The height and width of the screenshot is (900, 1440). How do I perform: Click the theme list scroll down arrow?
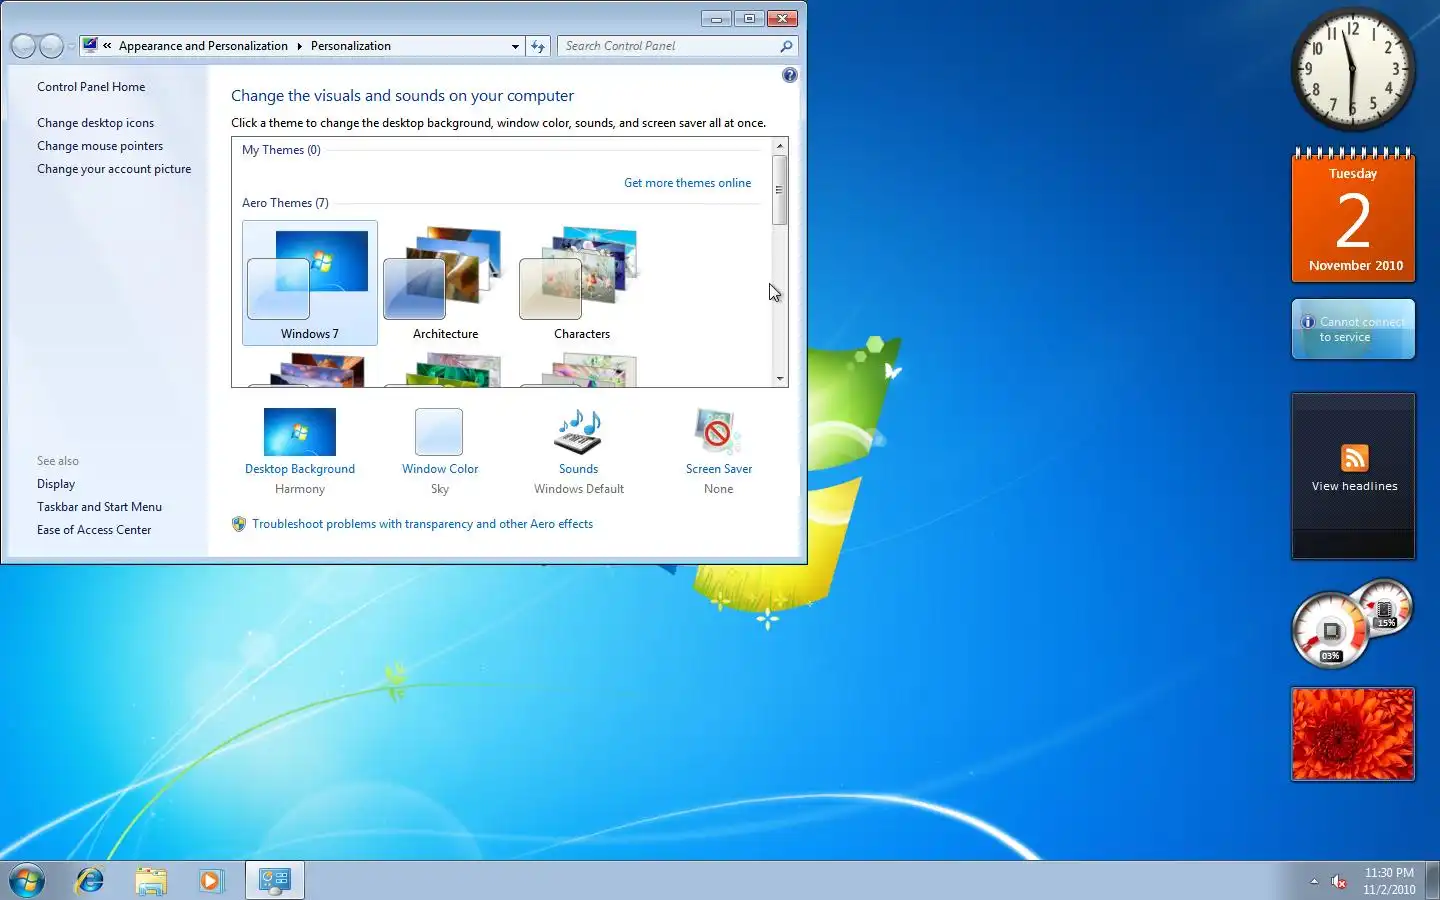coord(780,378)
